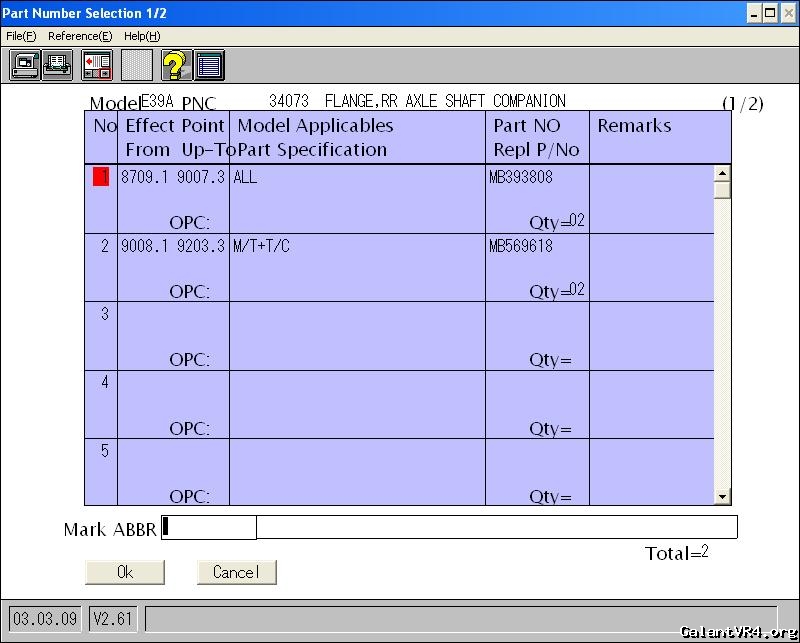
Task: Click the printer toolbar icon
Action: coord(57,65)
